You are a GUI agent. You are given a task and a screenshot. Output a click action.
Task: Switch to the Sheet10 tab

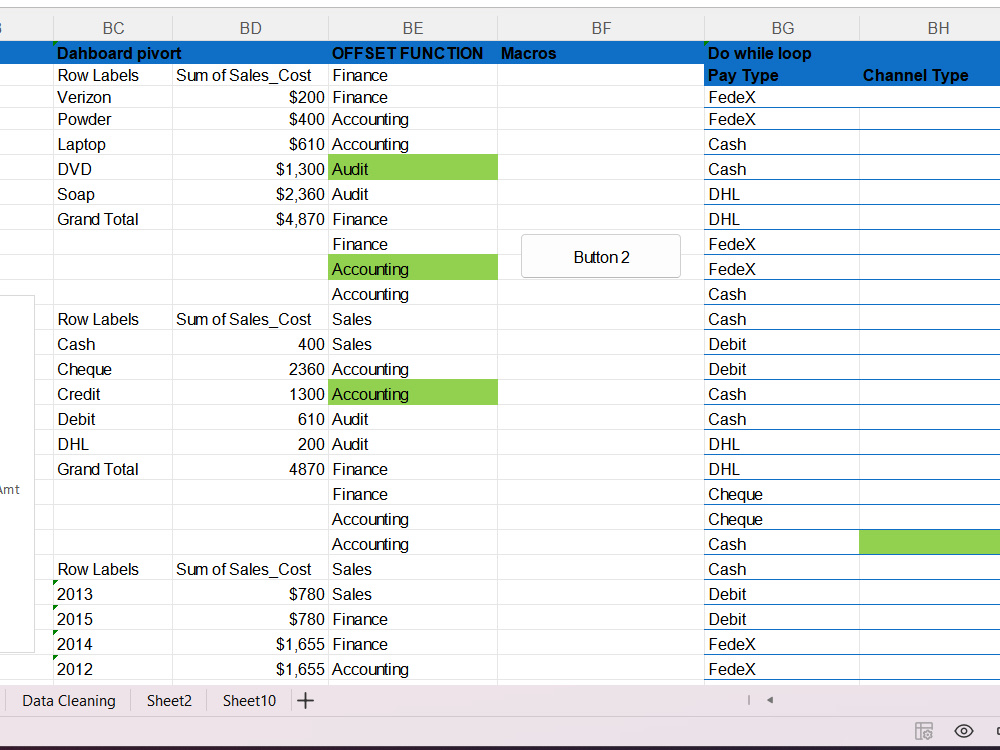(249, 700)
